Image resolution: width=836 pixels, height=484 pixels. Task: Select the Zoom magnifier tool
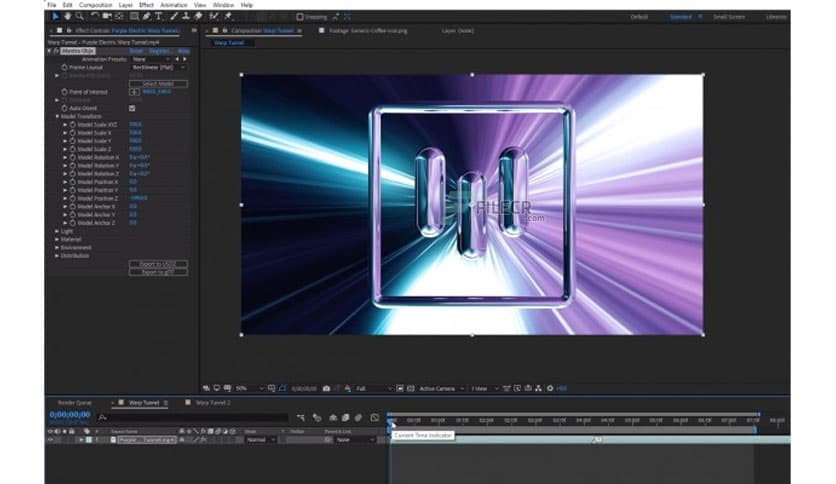pos(79,16)
